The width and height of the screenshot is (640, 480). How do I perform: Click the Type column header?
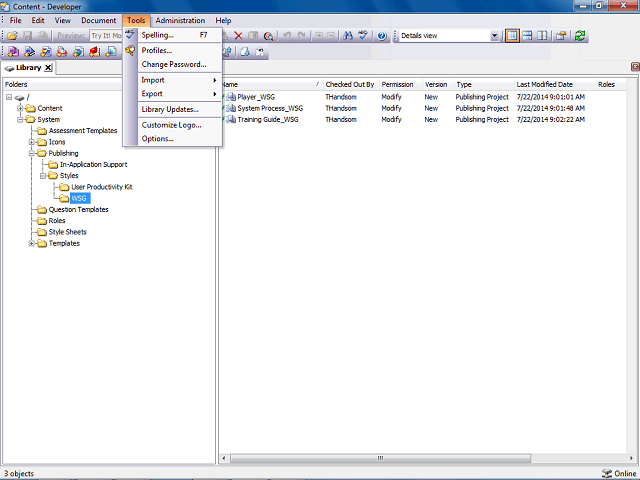[x=484, y=84]
